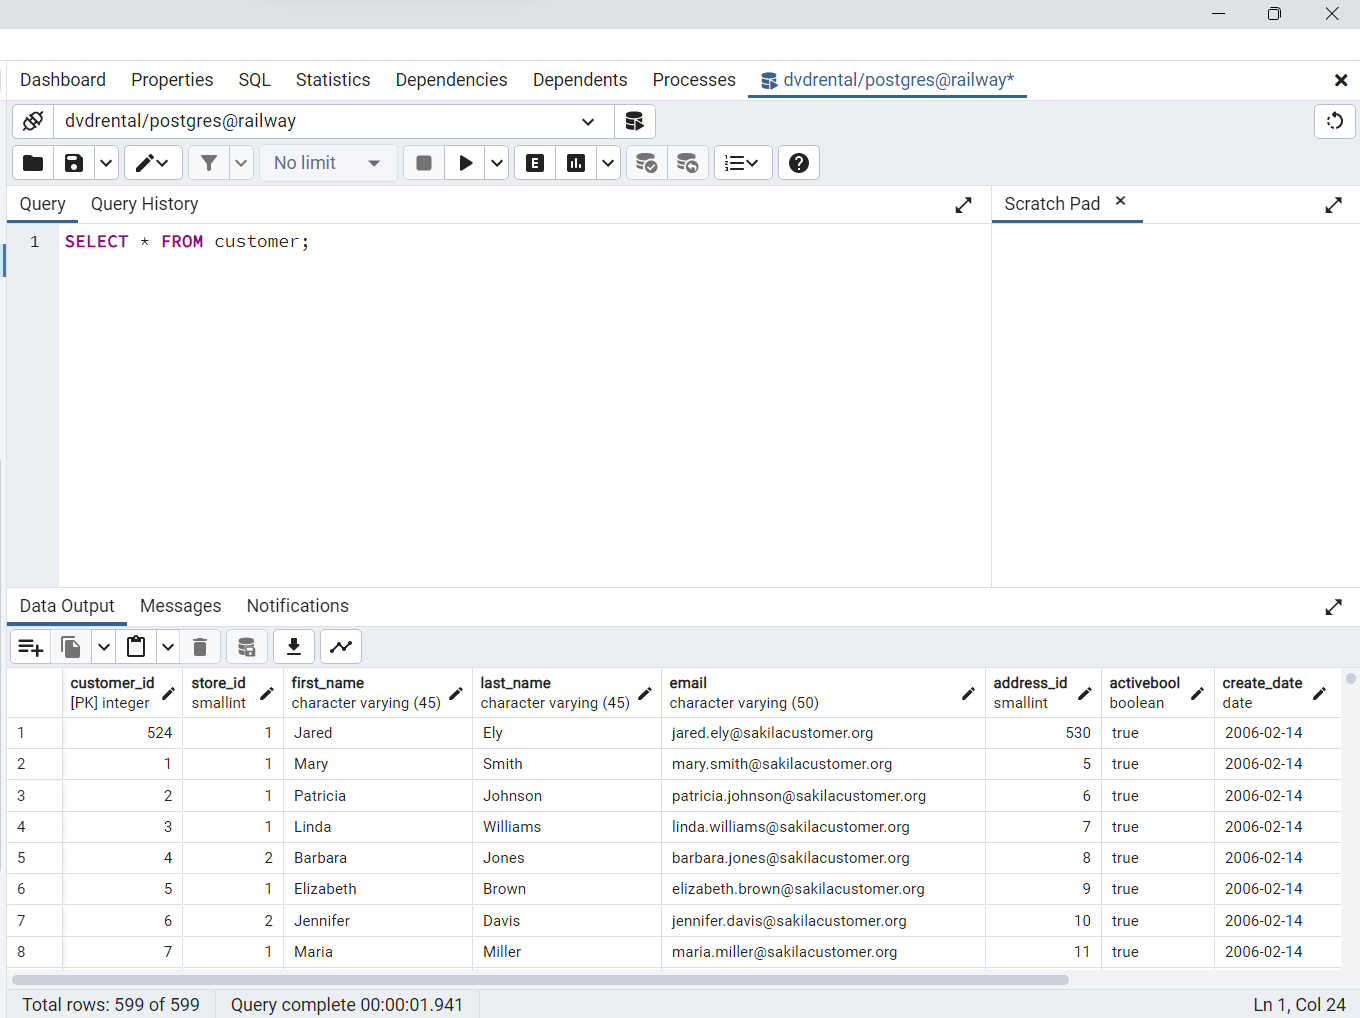
Task: Click the filter funnel icon
Action: coord(209,163)
